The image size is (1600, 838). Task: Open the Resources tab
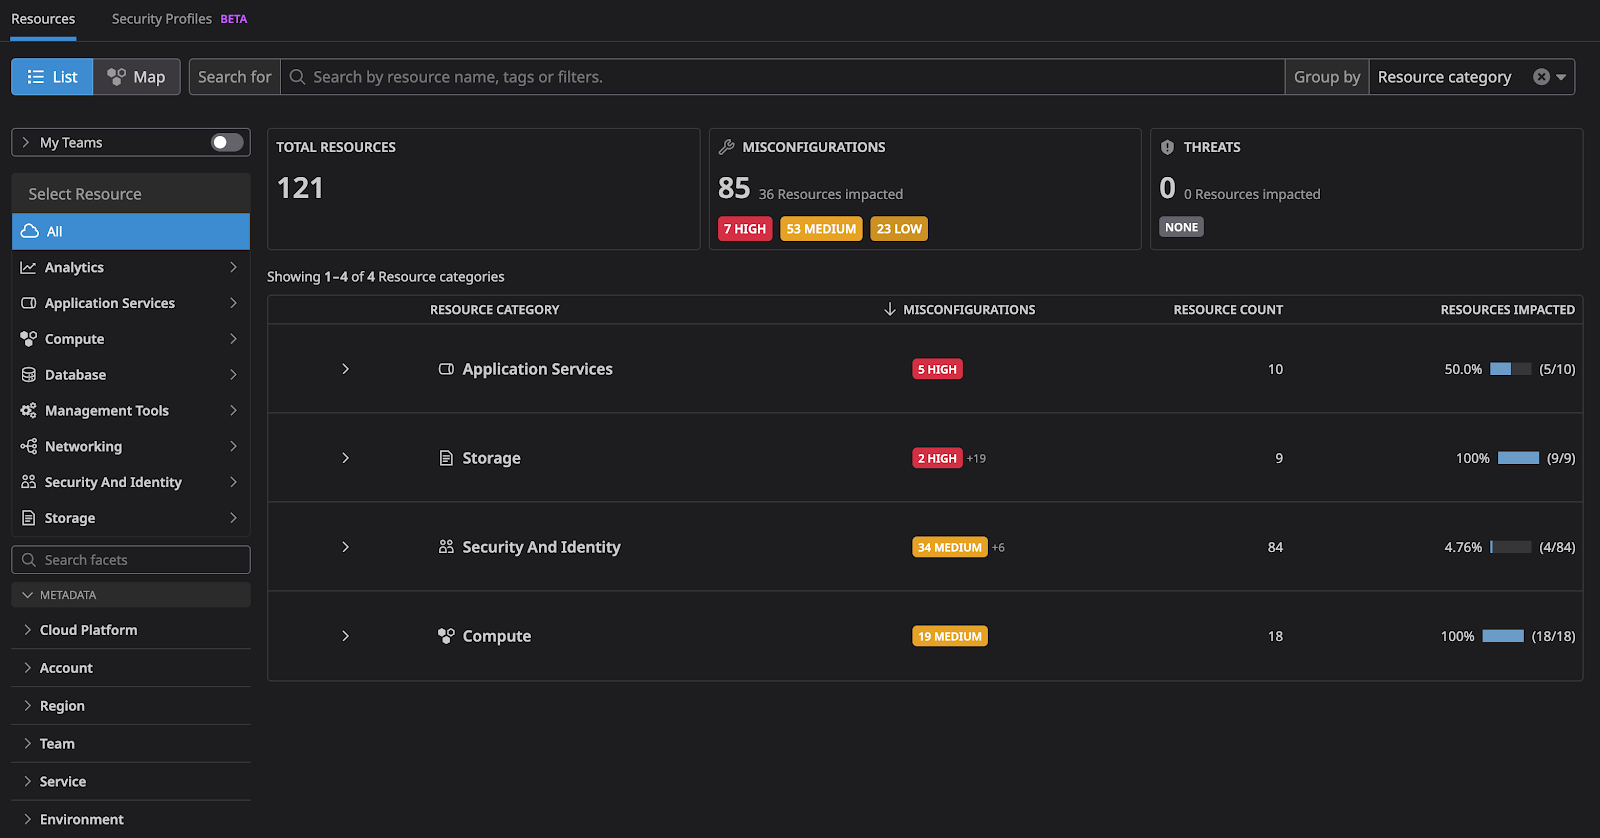pyautogui.click(x=43, y=19)
